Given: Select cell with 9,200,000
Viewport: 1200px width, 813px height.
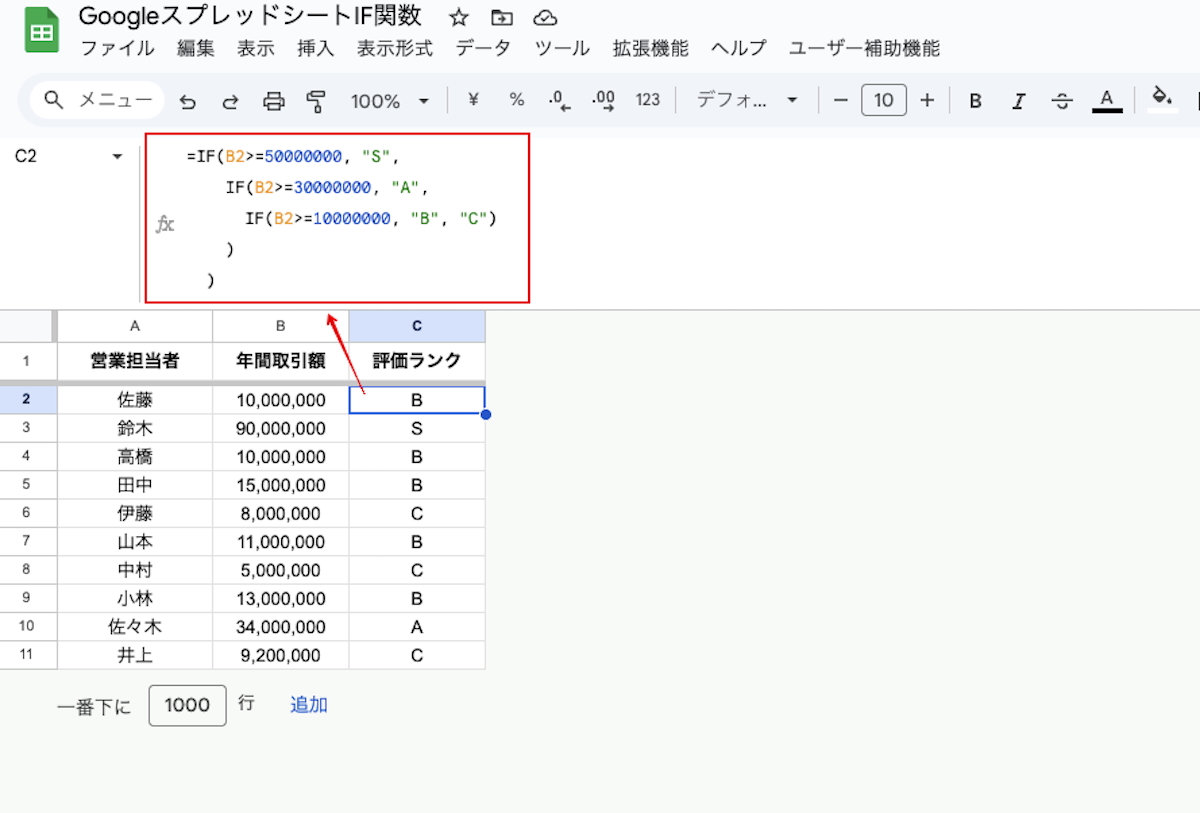Looking at the screenshot, I should click(281, 656).
